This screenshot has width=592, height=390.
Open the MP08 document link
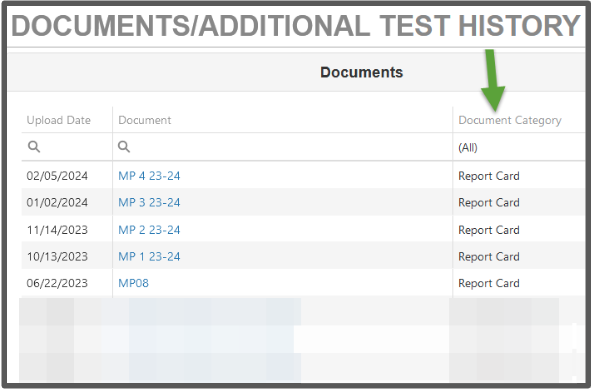[x=133, y=283]
